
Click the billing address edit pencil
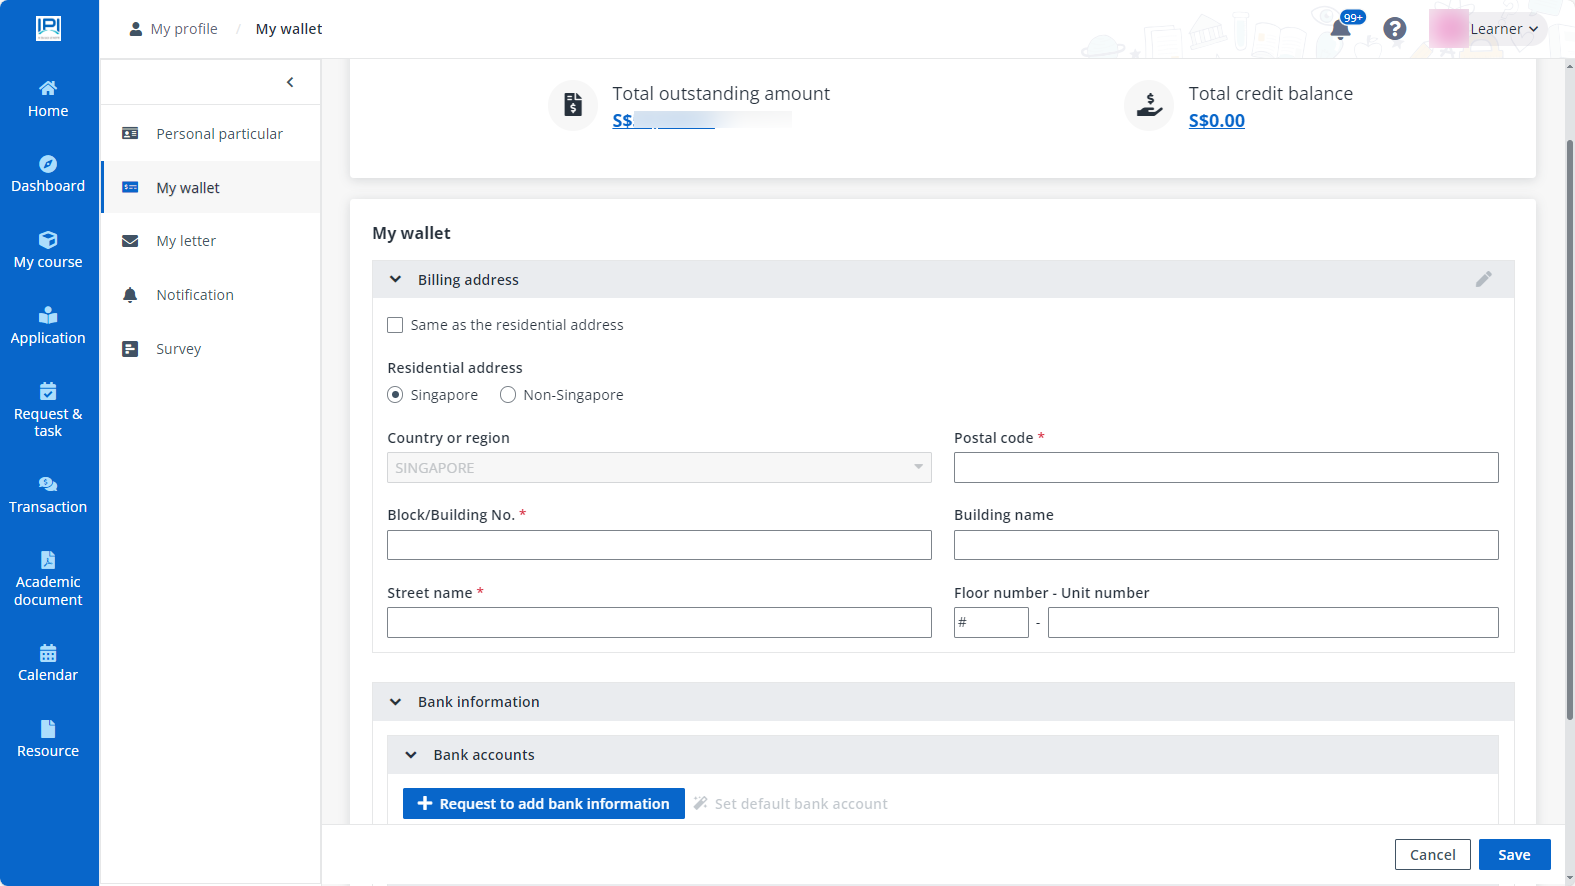[1484, 279]
